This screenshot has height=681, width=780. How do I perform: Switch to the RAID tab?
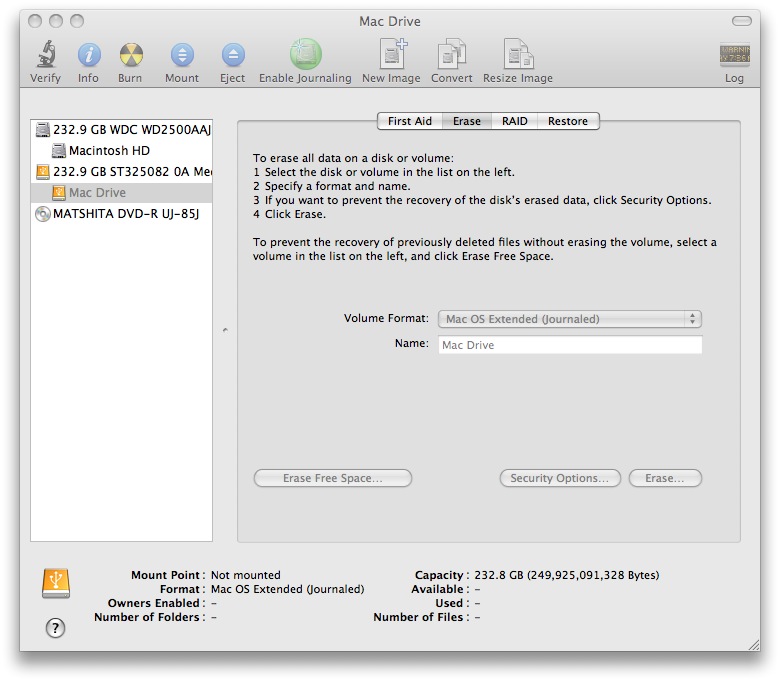(514, 121)
